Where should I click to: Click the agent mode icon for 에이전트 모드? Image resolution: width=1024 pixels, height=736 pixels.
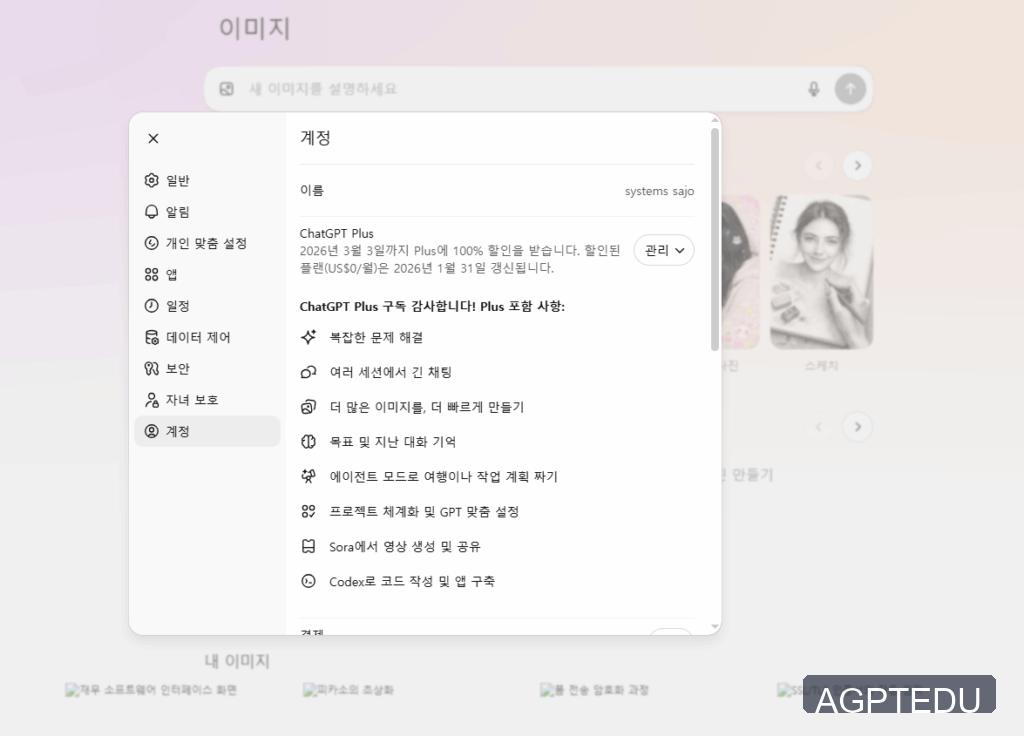308,476
